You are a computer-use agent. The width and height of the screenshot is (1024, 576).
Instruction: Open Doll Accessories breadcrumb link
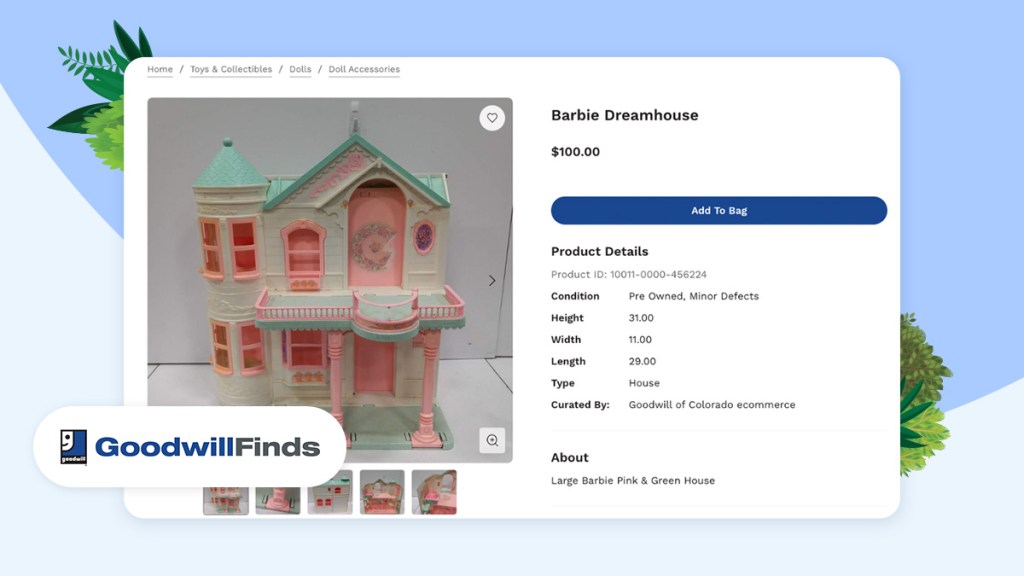364,69
